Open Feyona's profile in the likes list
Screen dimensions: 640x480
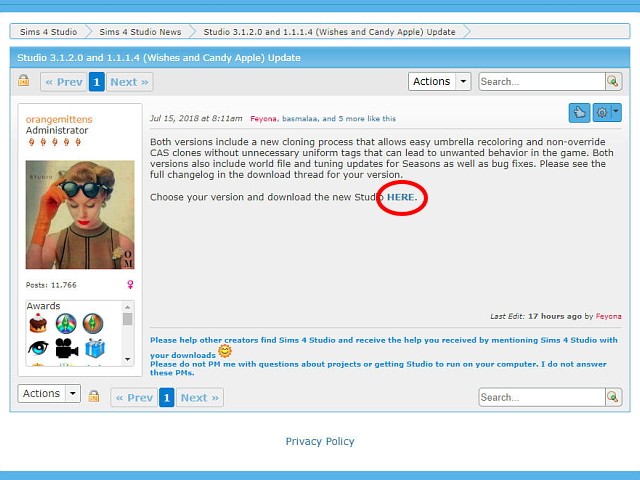coord(263,119)
